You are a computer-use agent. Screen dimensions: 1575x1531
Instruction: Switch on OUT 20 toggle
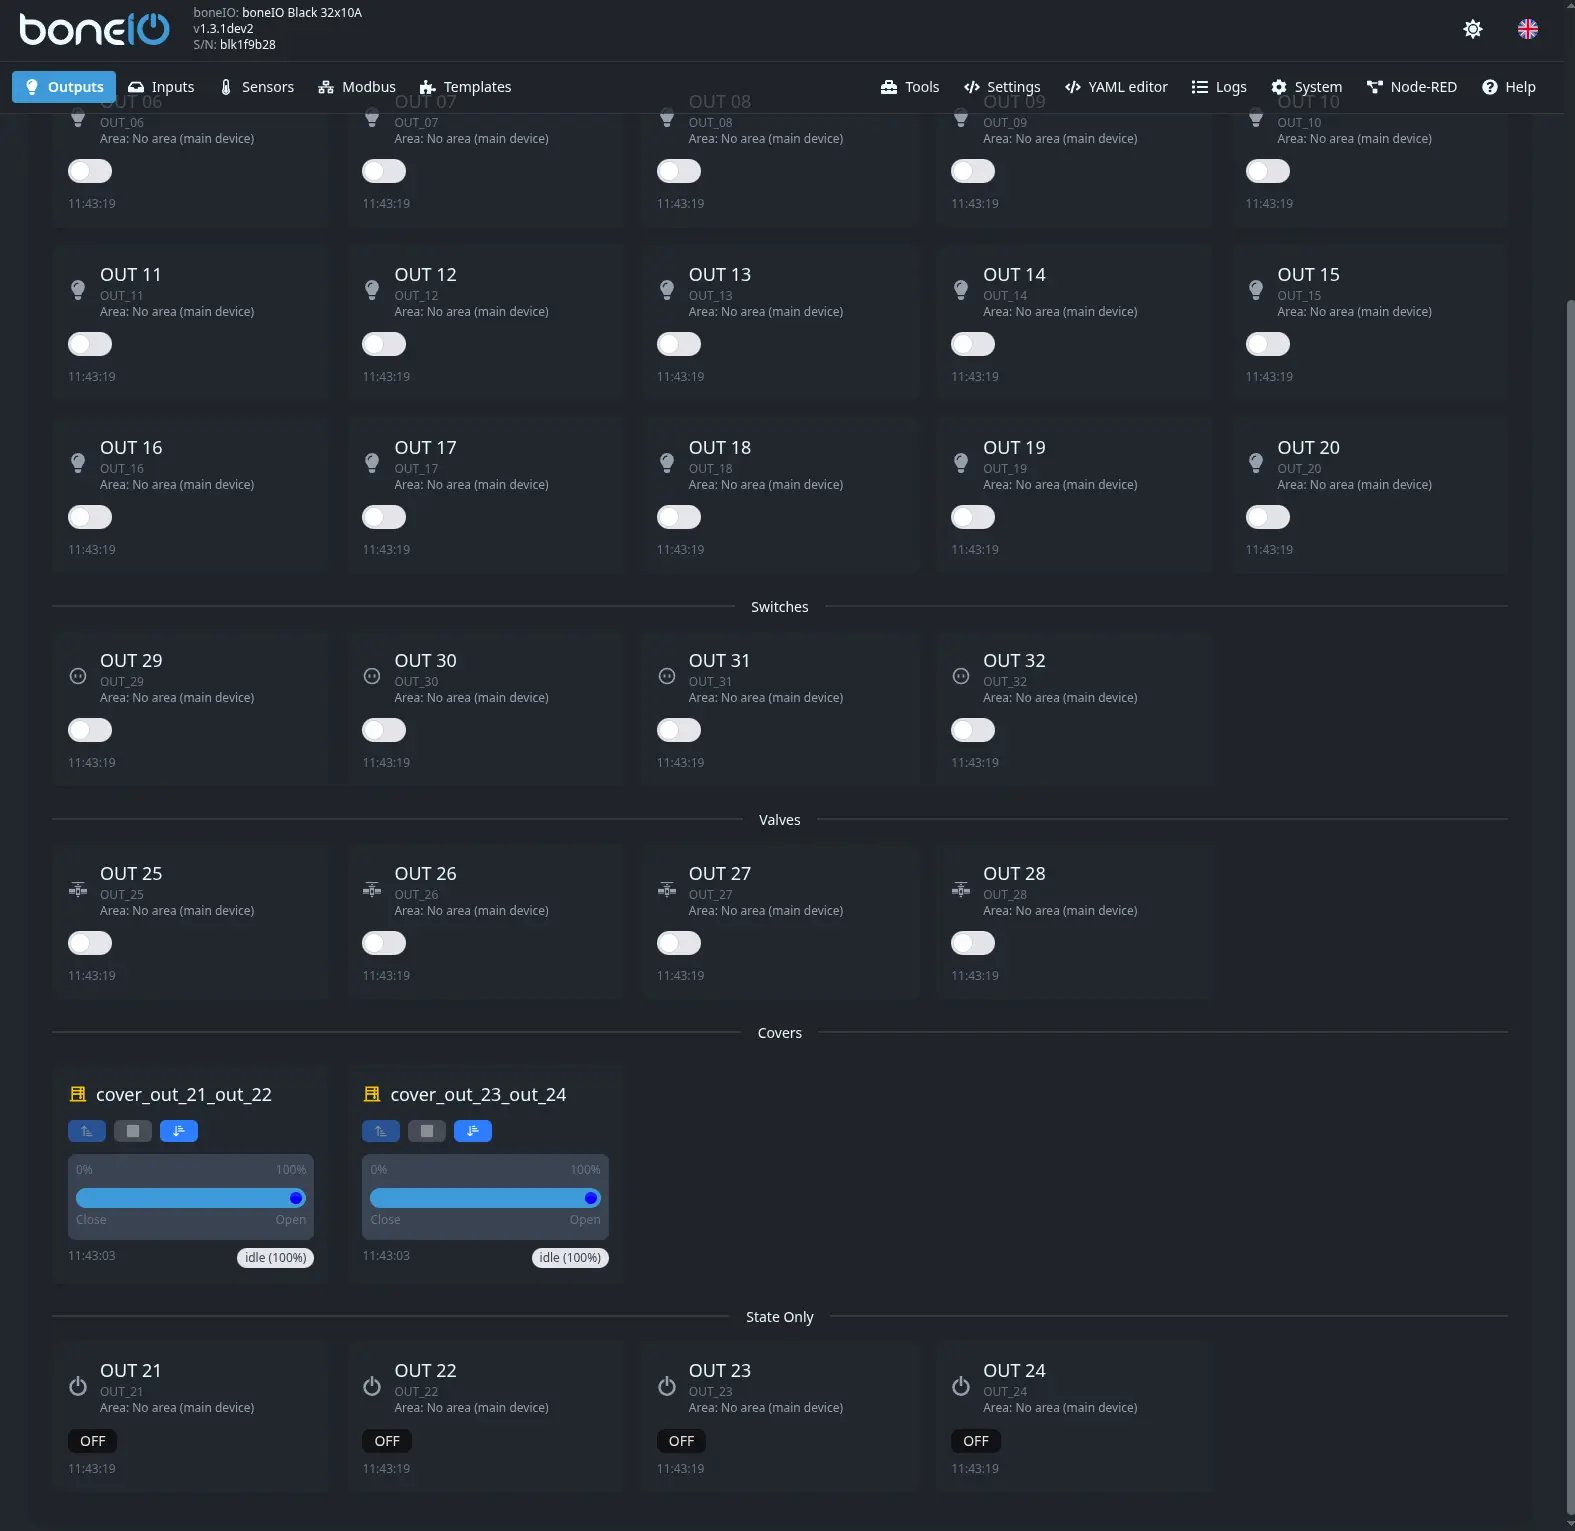coord(1268,517)
